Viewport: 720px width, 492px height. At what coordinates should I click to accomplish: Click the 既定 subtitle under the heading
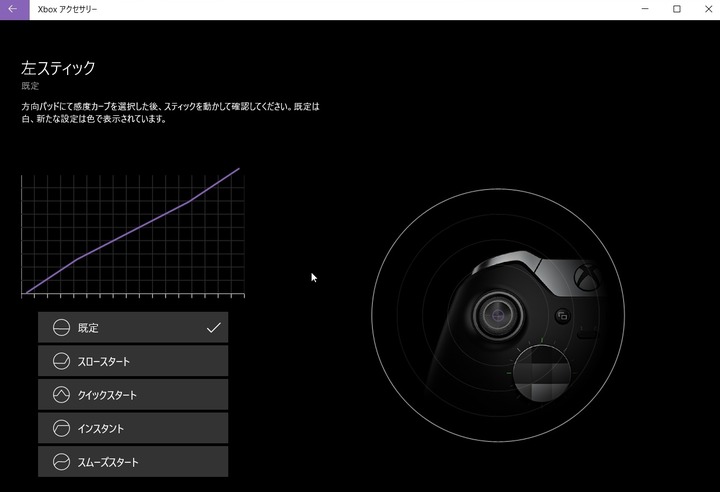click(x=30, y=86)
